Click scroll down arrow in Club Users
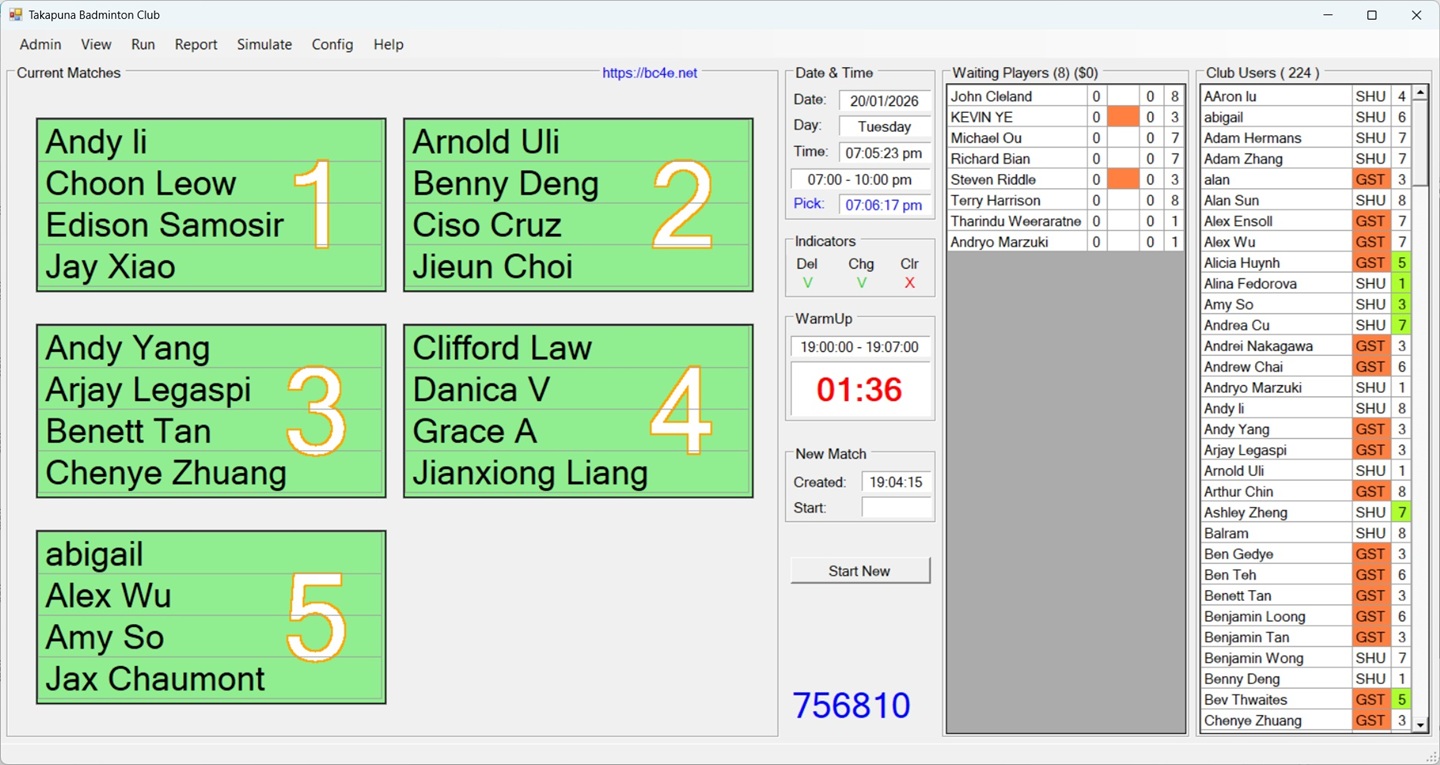The image size is (1440, 765). tap(1420, 725)
